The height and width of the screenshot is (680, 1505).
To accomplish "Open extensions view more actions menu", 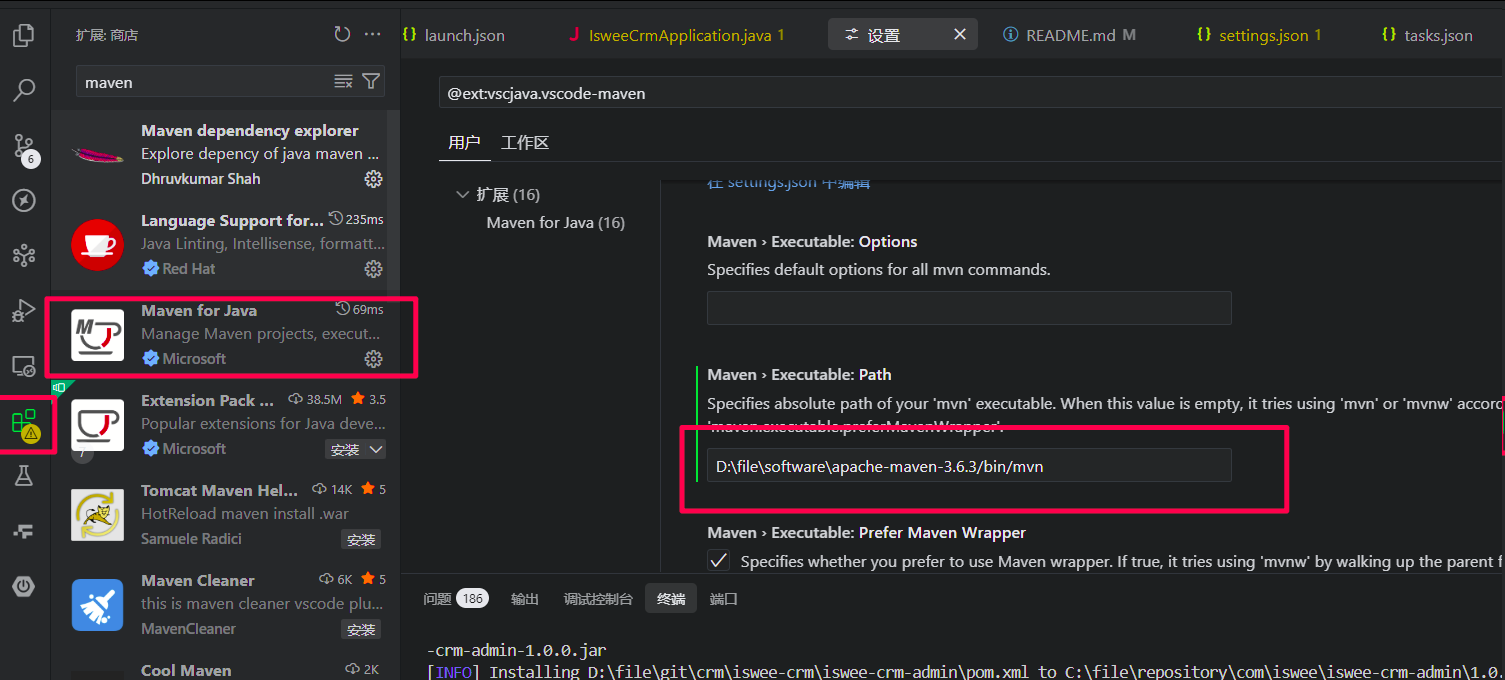I will tap(373, 34).
